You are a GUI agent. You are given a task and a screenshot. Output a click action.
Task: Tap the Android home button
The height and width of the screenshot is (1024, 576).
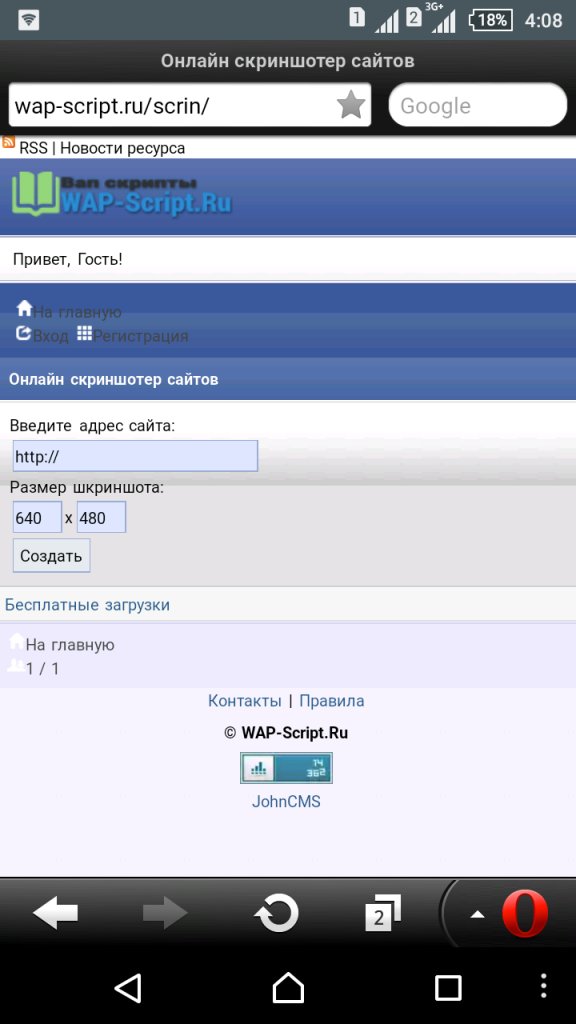288,987
